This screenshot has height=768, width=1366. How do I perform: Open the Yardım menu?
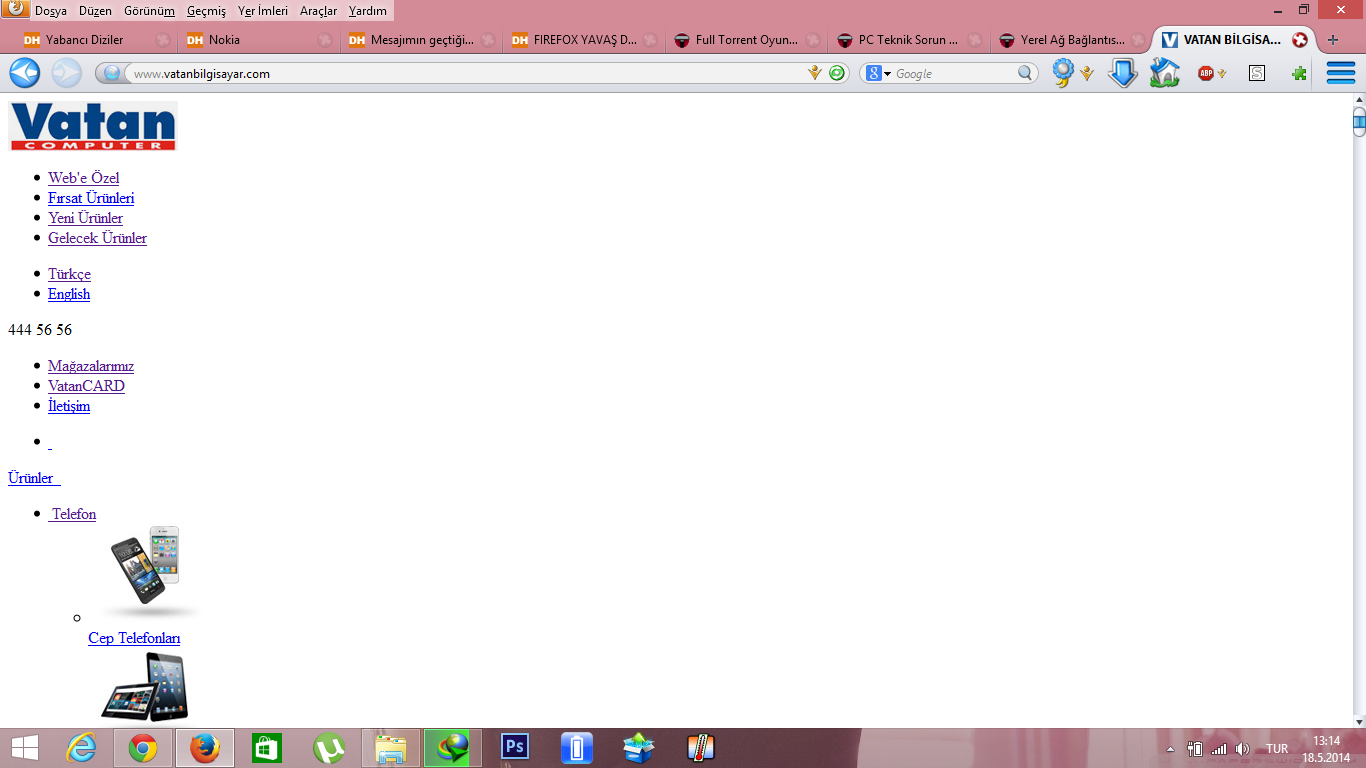pos(368,11)
